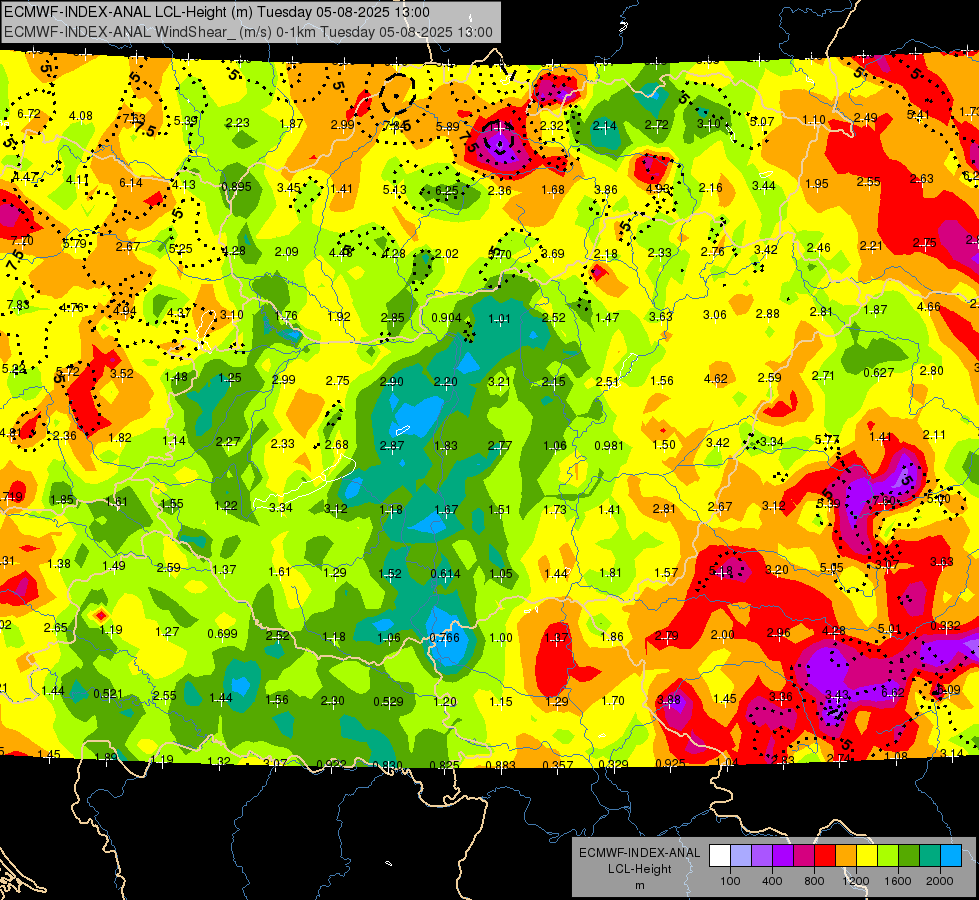Click the map value 2.46

(819, 248)
